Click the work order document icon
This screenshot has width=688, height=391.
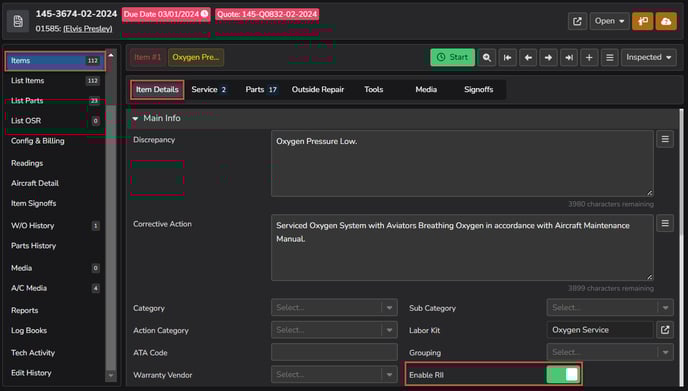[x=18, y=21]
